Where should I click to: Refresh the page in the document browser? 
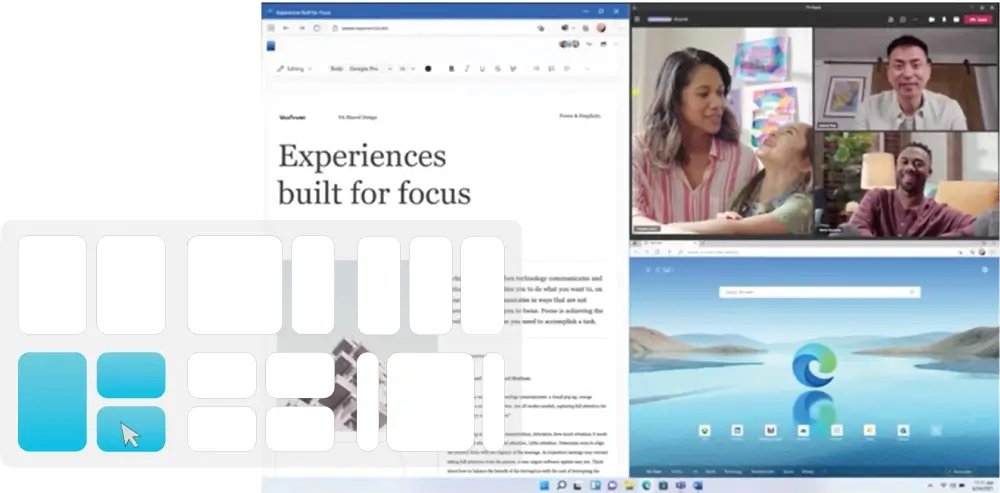click(x=317, y=28)
